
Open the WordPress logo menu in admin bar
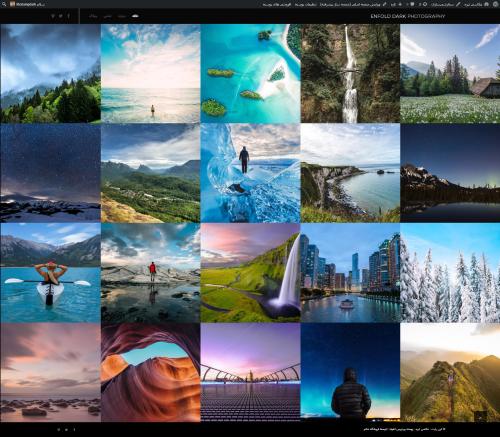(495, 4)
